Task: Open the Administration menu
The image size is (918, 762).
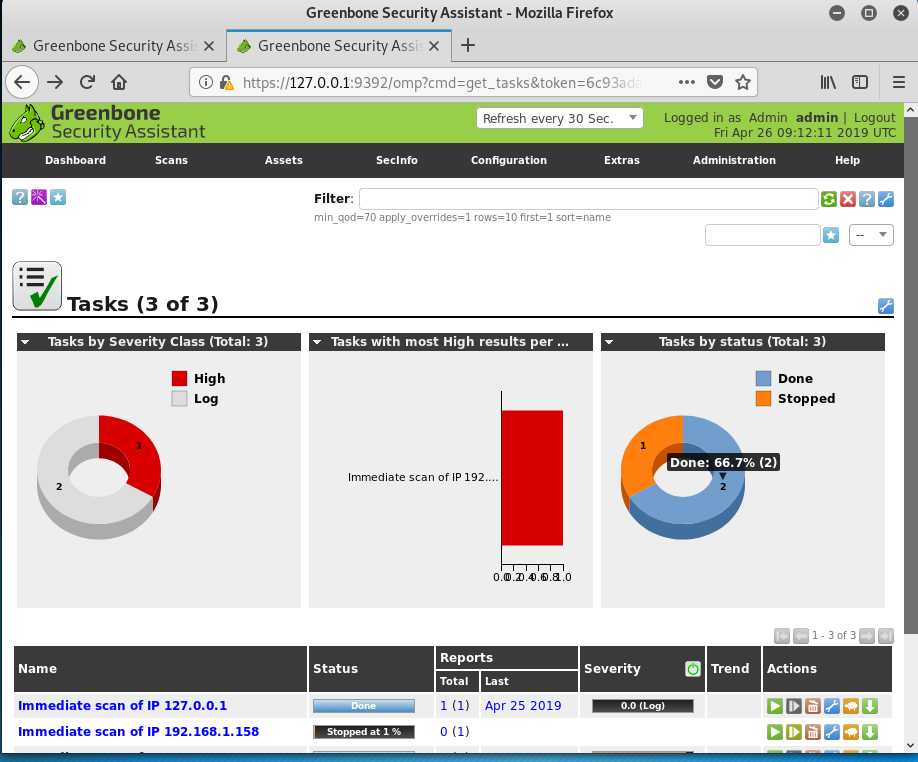Action: (734, 160)
